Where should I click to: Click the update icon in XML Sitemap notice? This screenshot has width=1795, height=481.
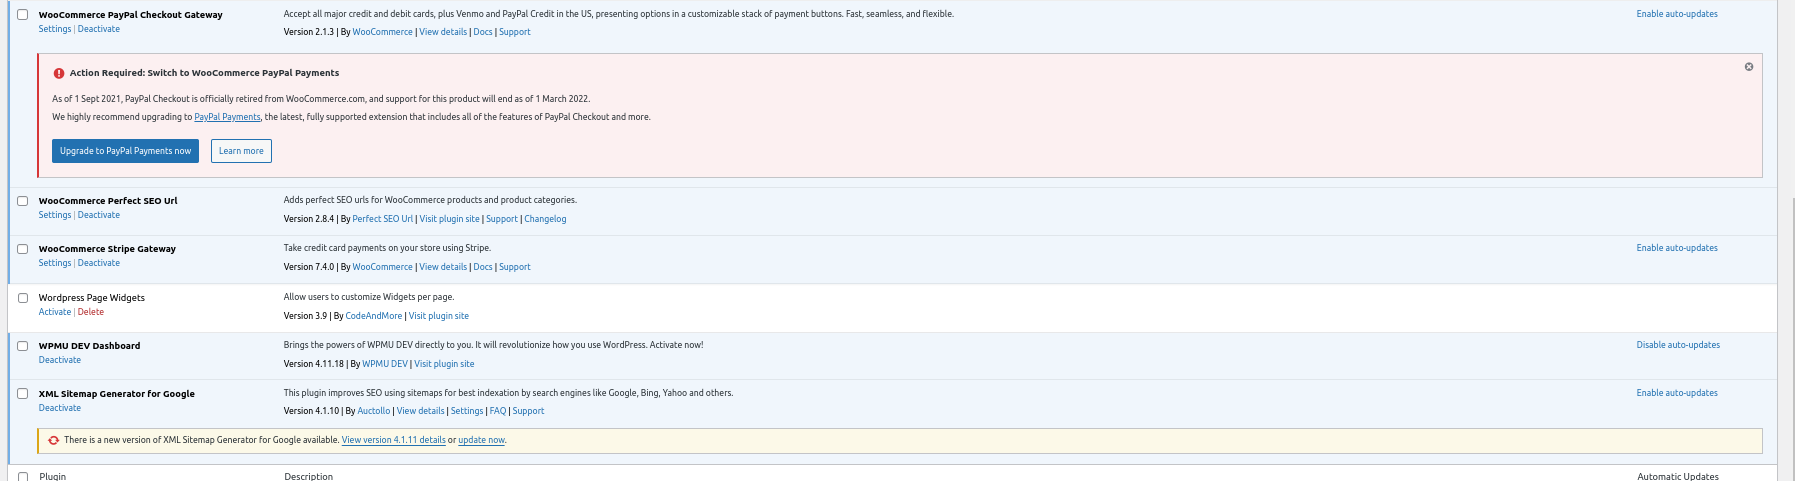54,440
